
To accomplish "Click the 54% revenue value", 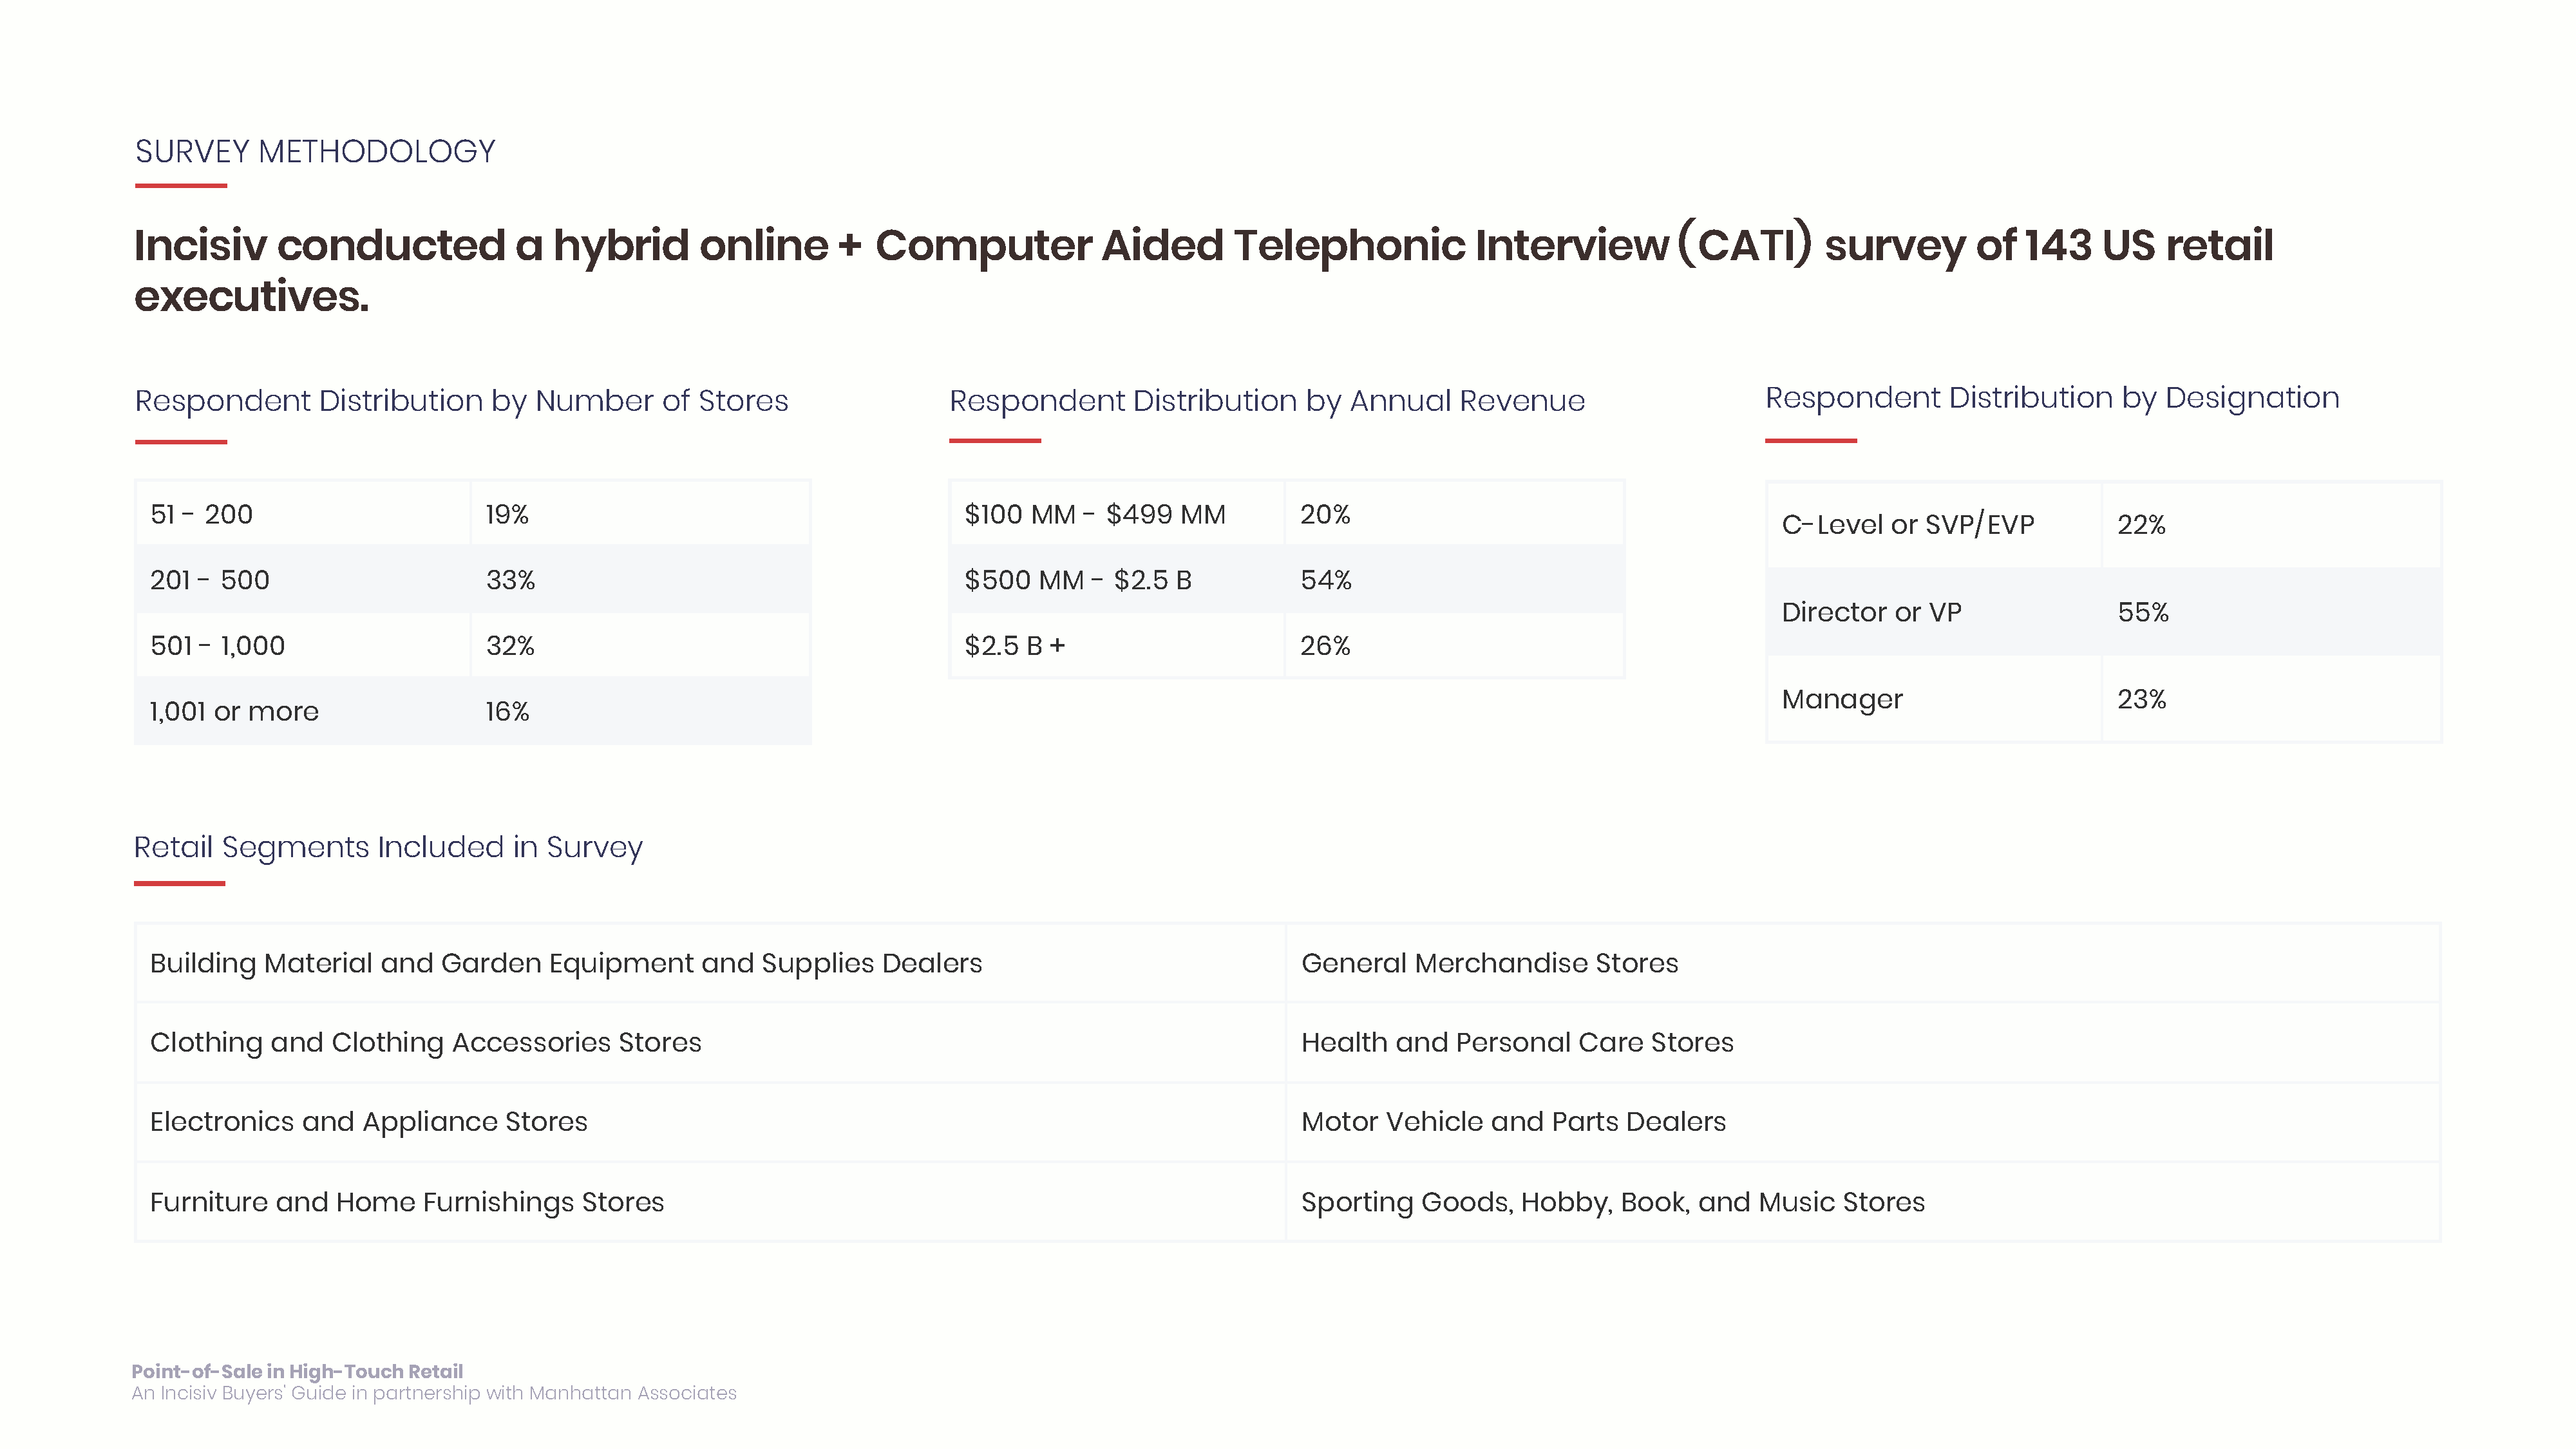I will pyautogui.click(x=1326, y=580).
